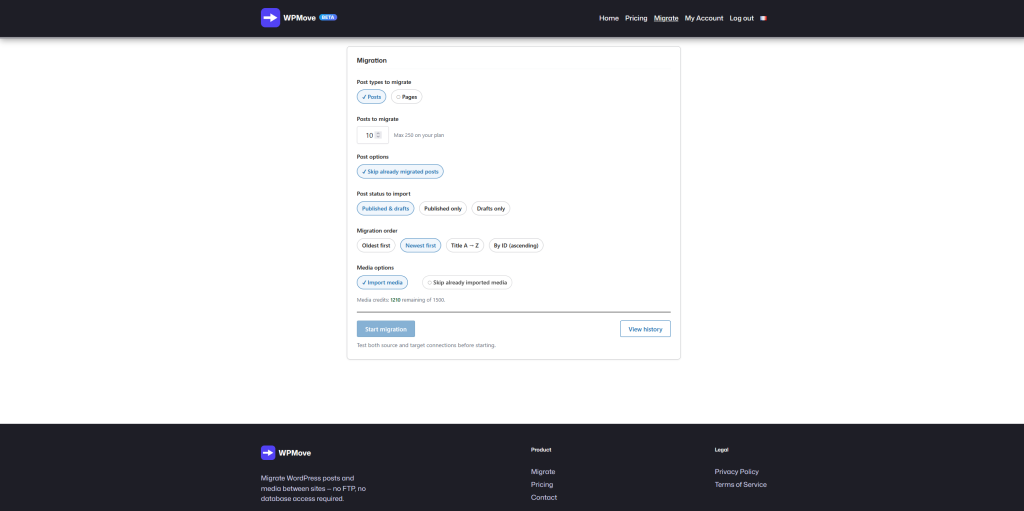This screenshot has width=1024, height=511.
Task: Click Log out in the header
Action: click(x=741, y=18)
